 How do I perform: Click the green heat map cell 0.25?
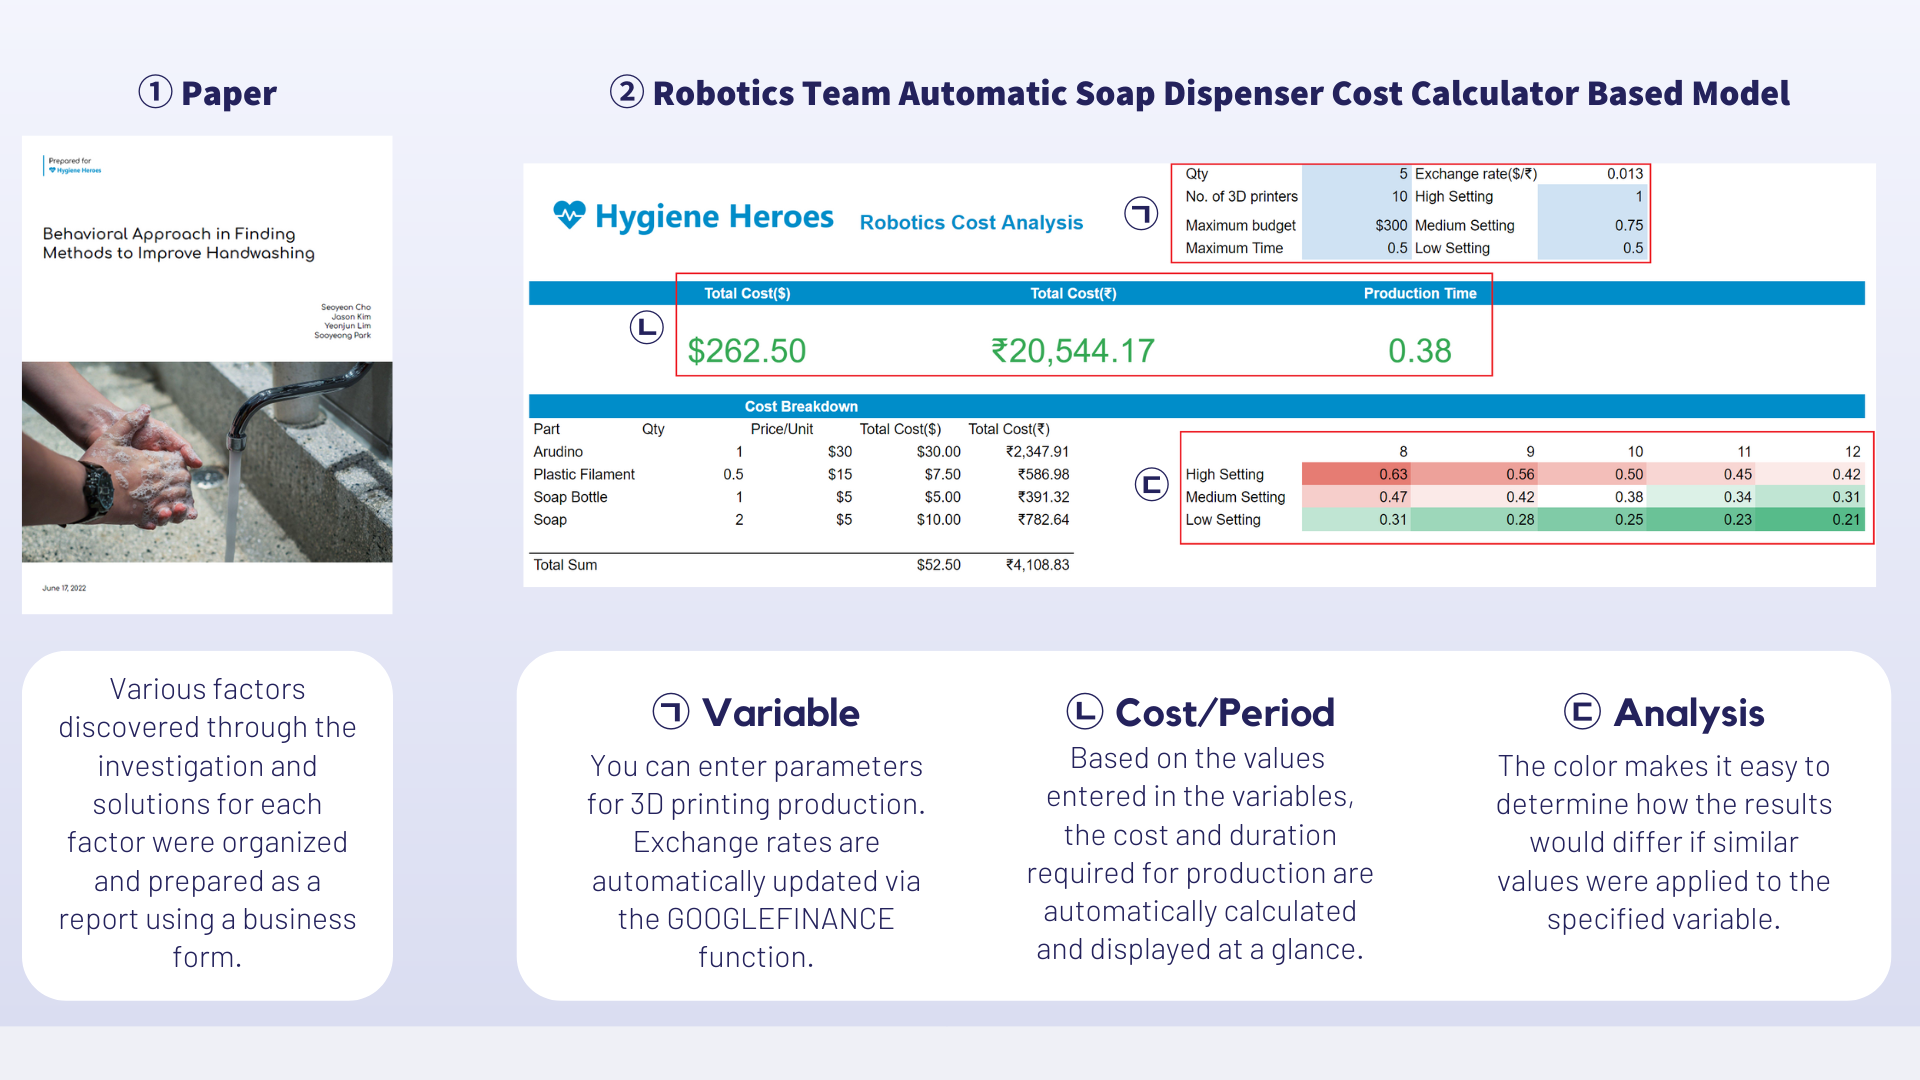coord(1591,520)
